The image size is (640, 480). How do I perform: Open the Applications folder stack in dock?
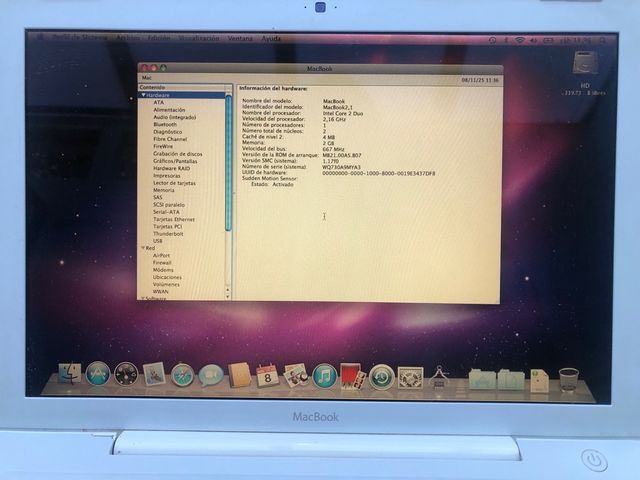pyautogui.click(x=482, y=379)
